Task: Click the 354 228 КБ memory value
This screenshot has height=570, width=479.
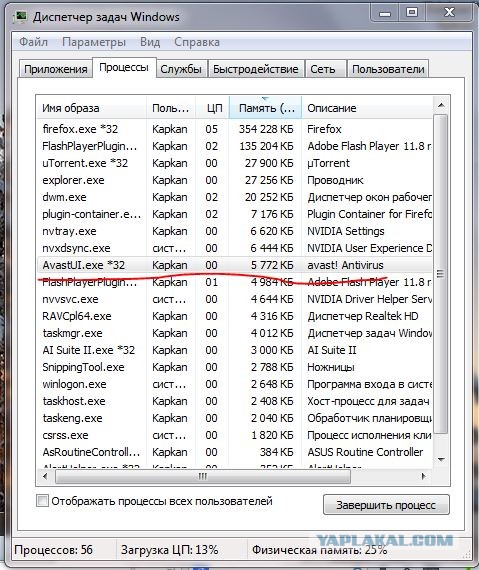Action: pos(266,129)
